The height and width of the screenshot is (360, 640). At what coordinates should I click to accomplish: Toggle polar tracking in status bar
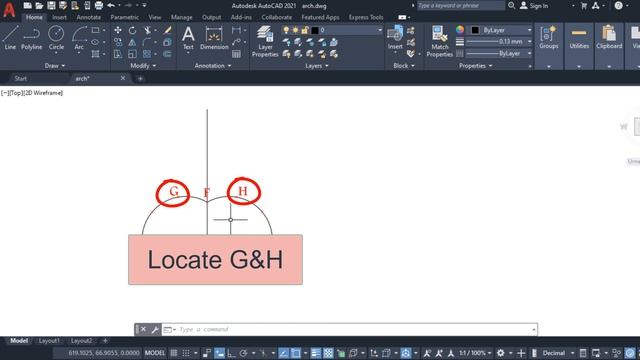pyautogui.click(x=244, y=353)
